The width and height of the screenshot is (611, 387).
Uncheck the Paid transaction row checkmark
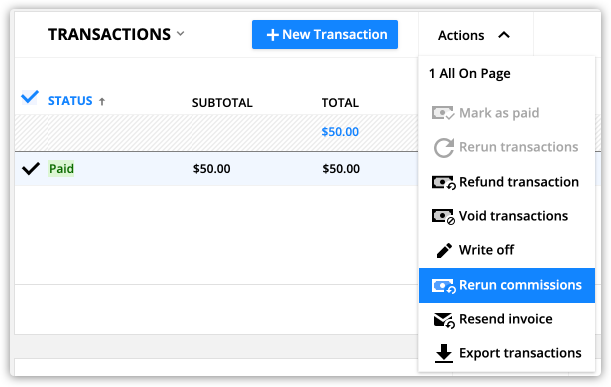coord(31,168)
